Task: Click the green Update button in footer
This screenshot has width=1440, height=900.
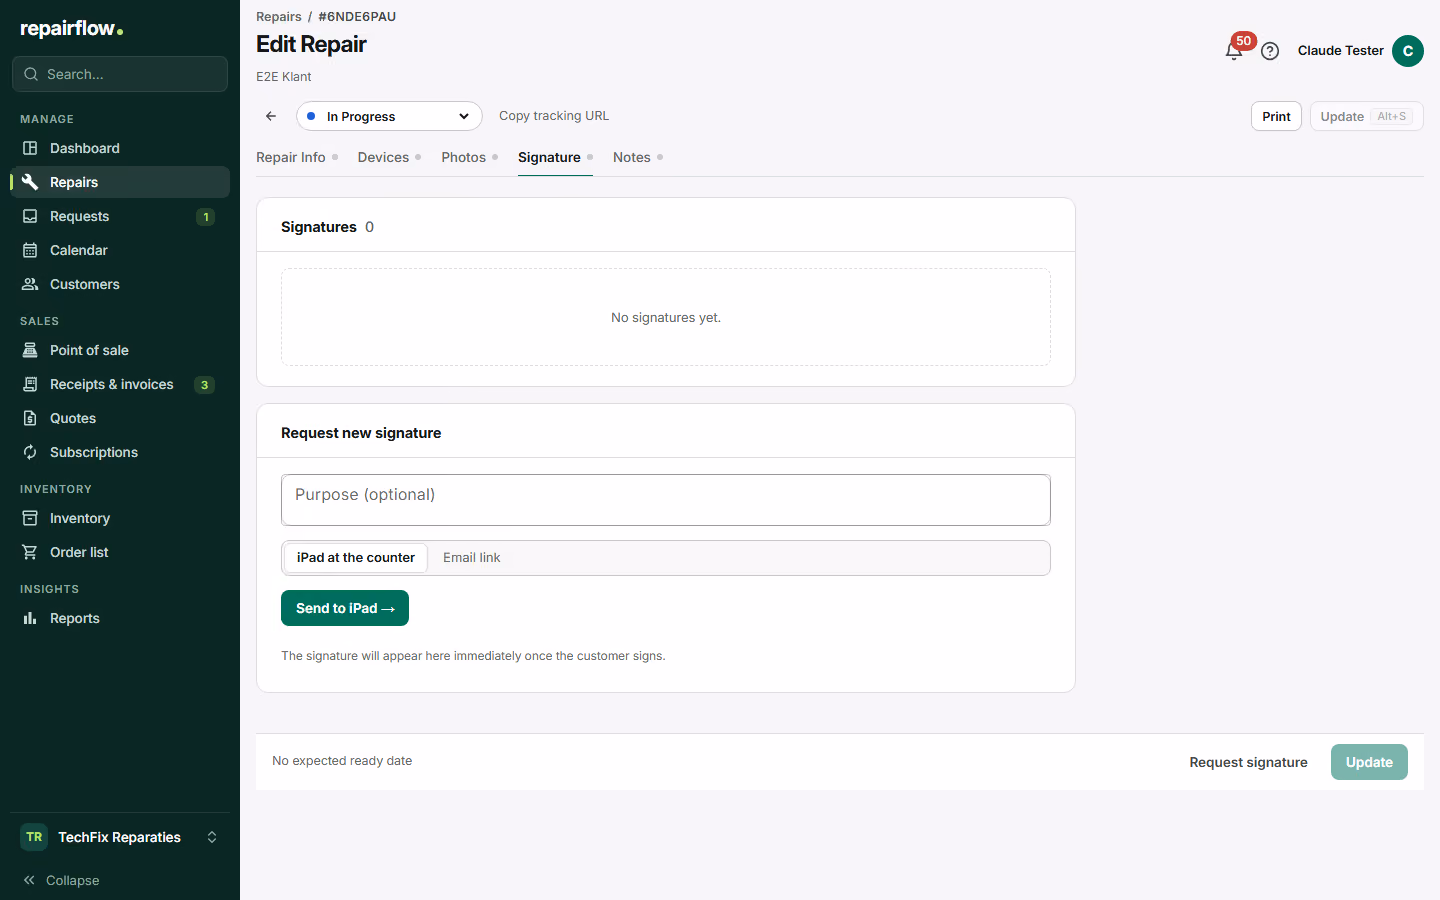Action: (1369, 762)
